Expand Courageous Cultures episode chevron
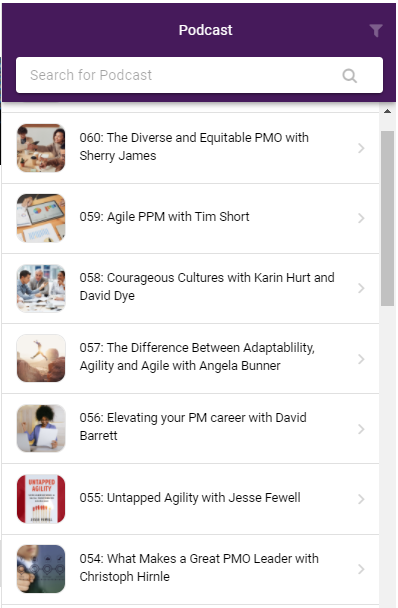The height and width of the screenshot is (608, 398). 361,288
